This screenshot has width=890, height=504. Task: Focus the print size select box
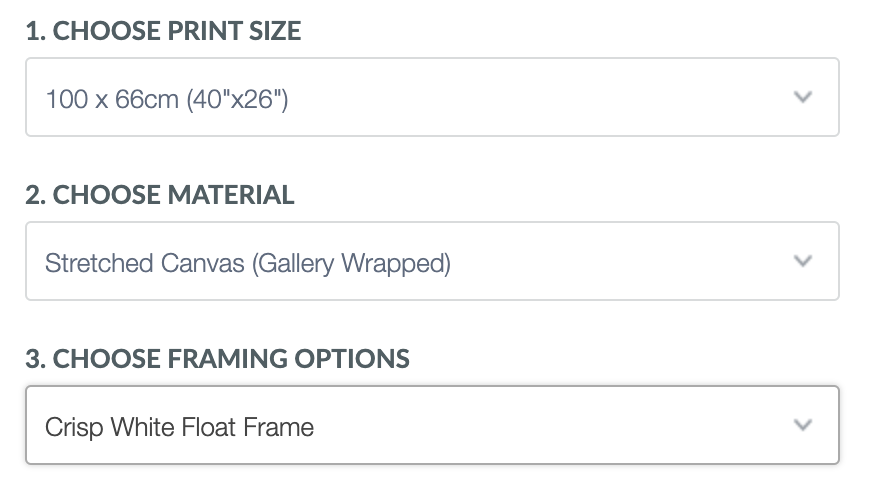click(432, 98)
